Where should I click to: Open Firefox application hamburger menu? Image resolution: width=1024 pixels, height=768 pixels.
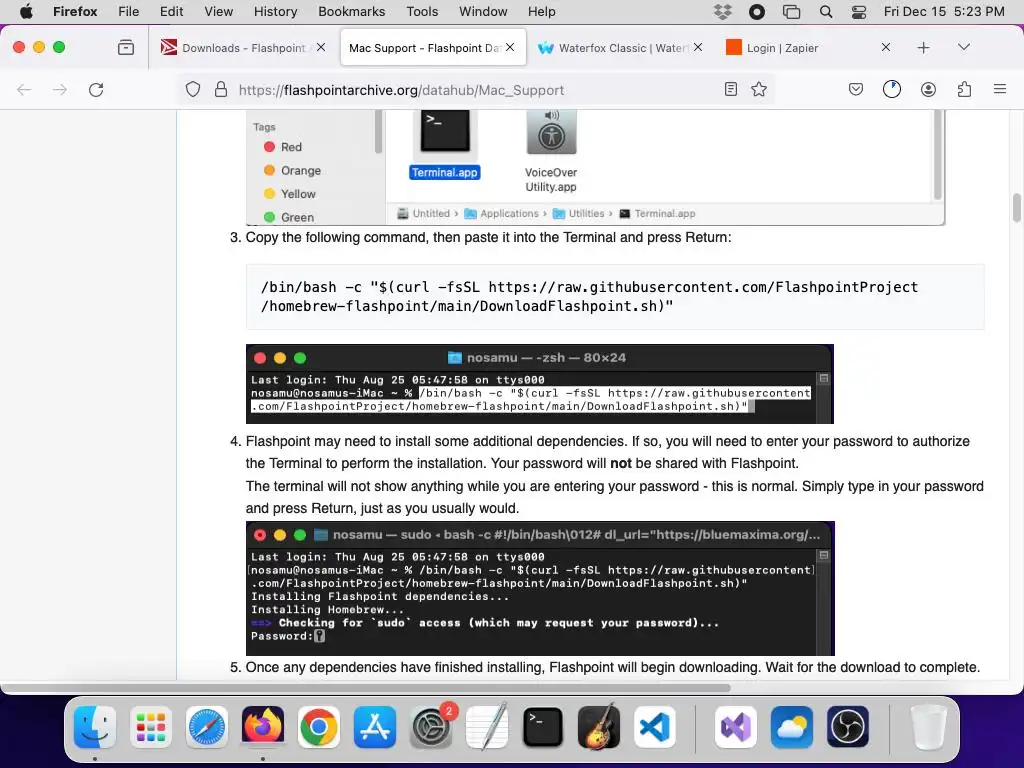pos(1000,89)
